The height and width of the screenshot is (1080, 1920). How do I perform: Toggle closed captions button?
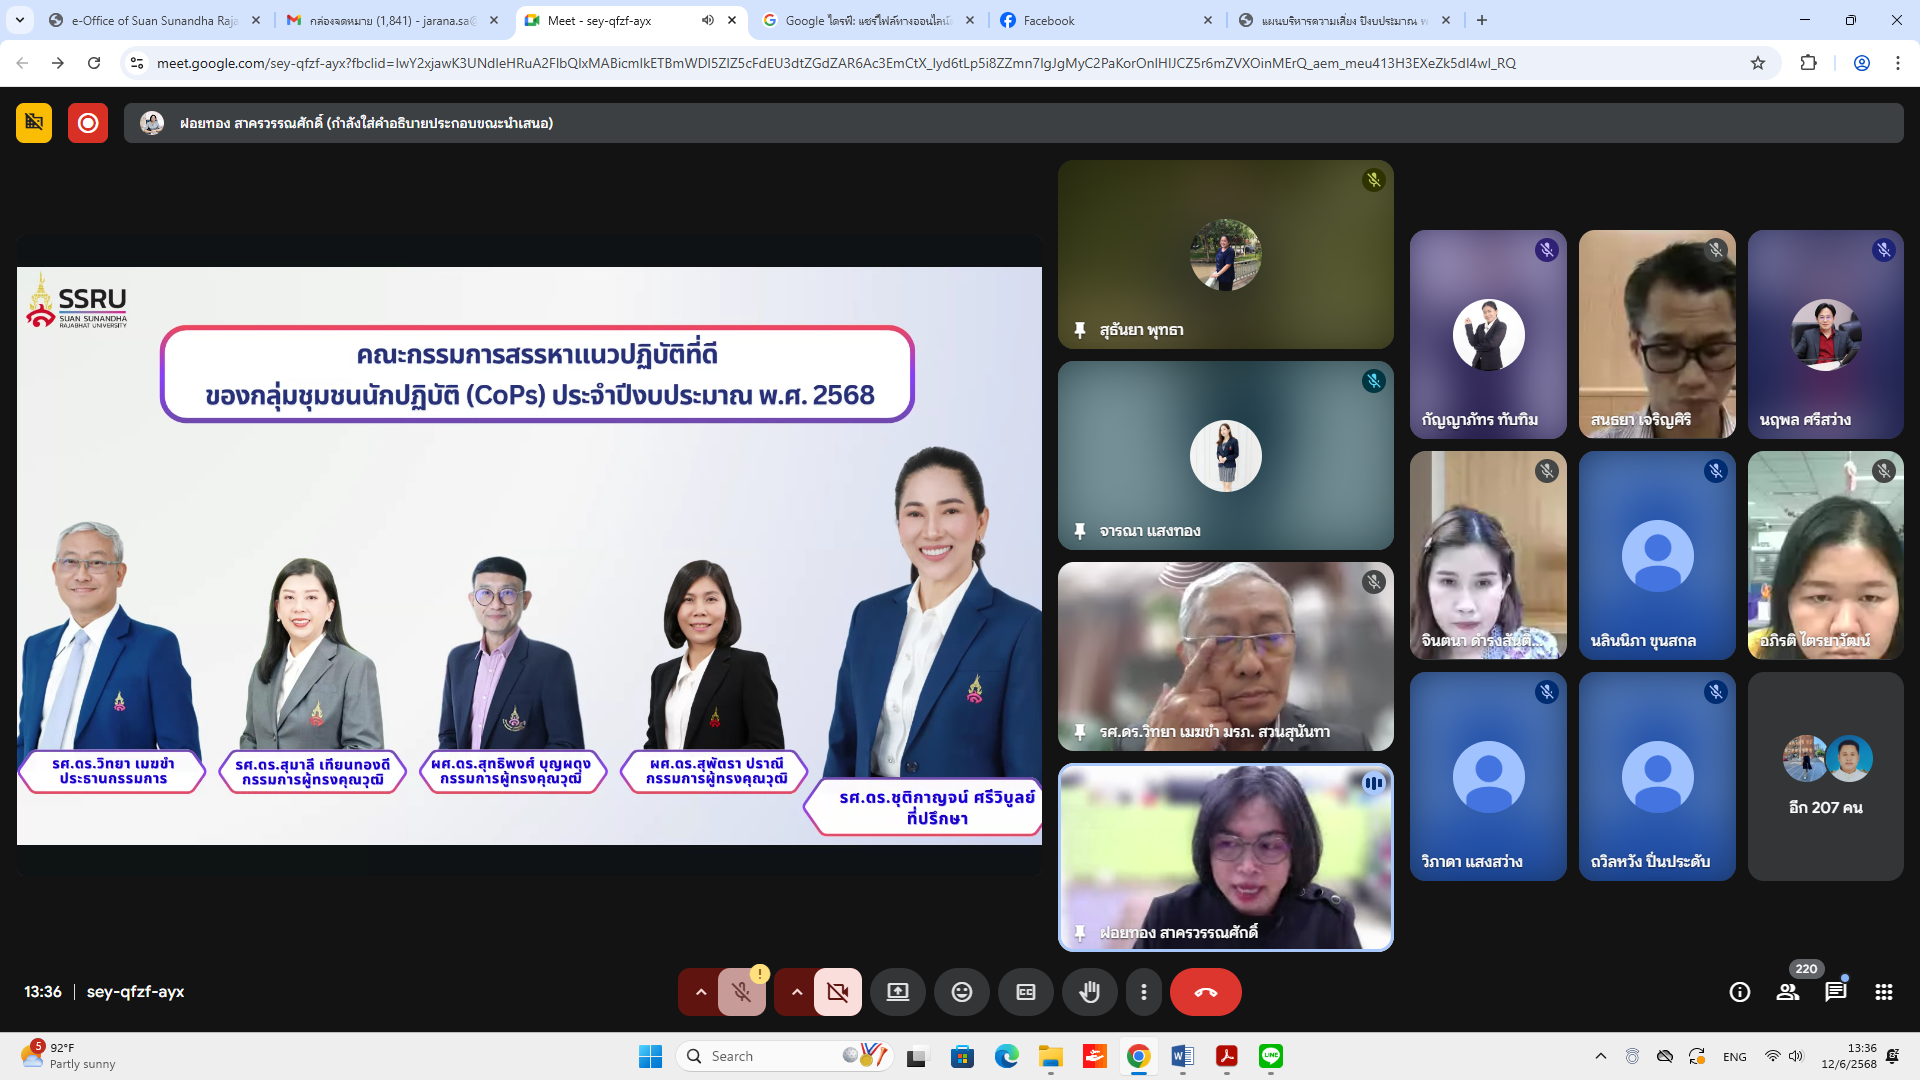pyautogui.click(x=1025, y=992)
